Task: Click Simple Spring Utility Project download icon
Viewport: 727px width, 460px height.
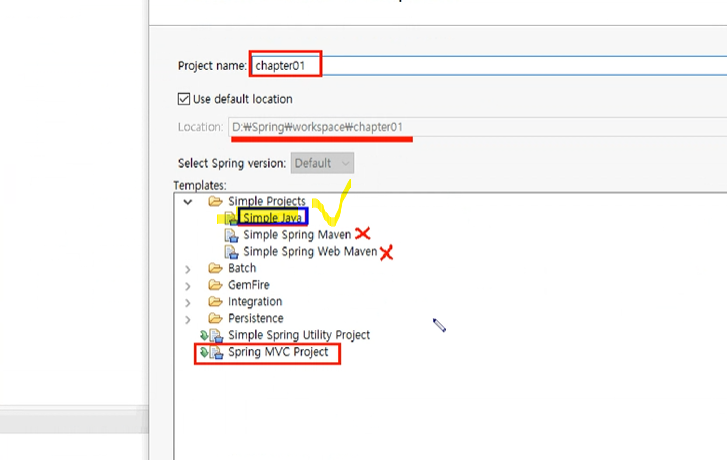Action: pyautogui.click(x=204, y=335)
